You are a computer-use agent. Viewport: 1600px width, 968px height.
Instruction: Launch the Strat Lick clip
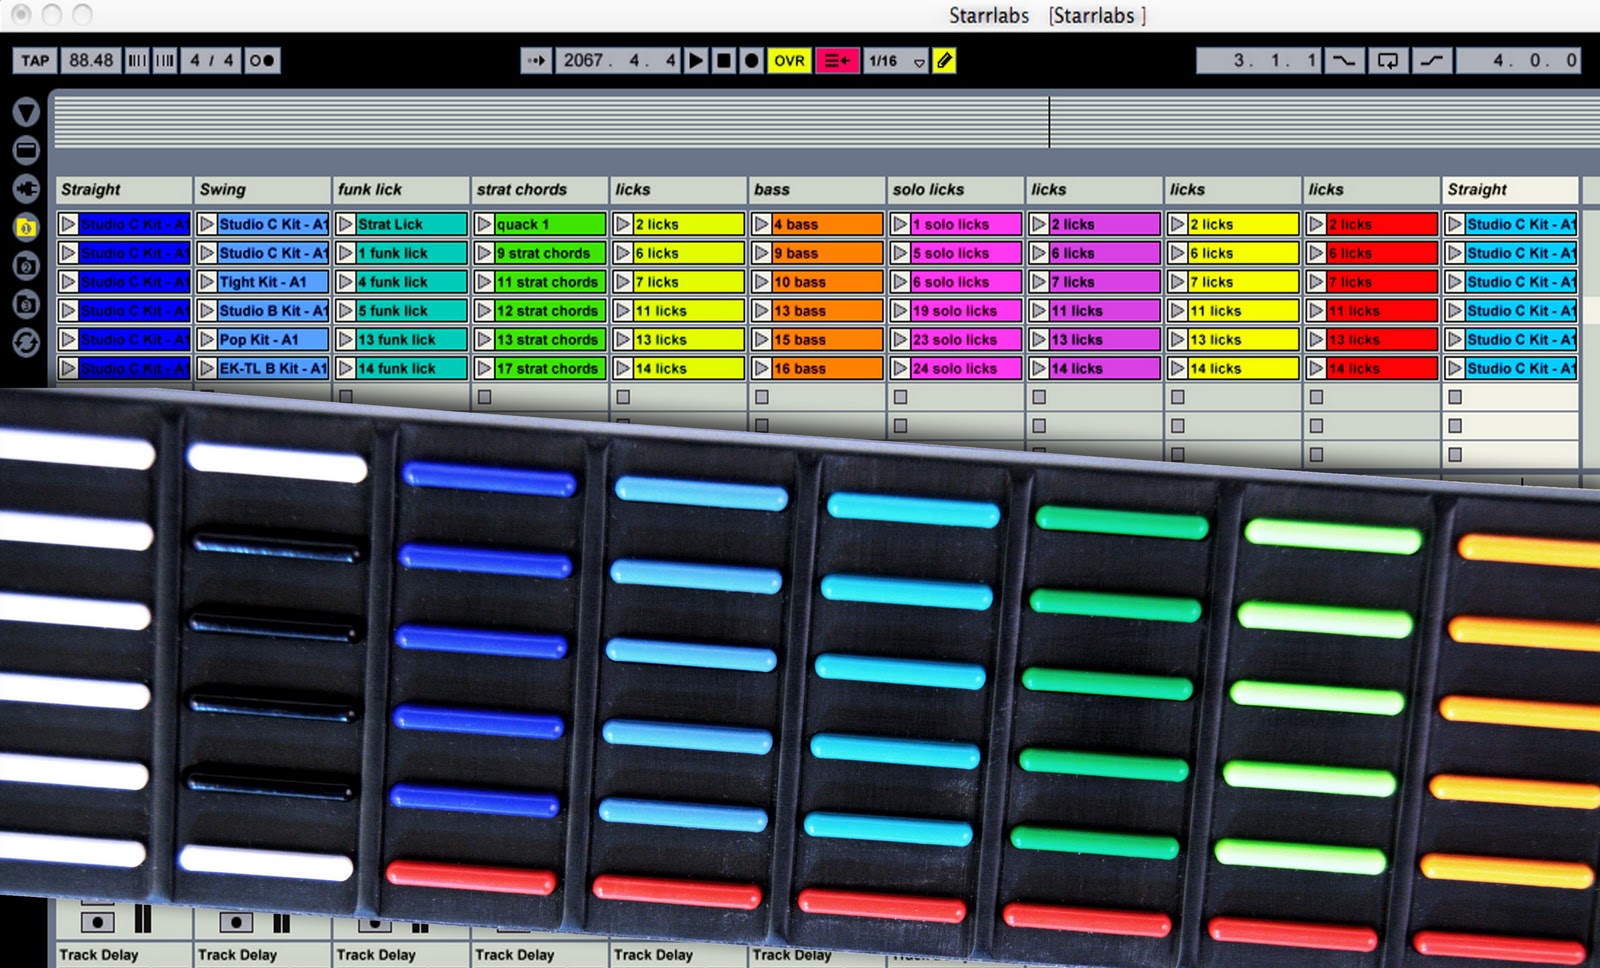click(345, 225)
